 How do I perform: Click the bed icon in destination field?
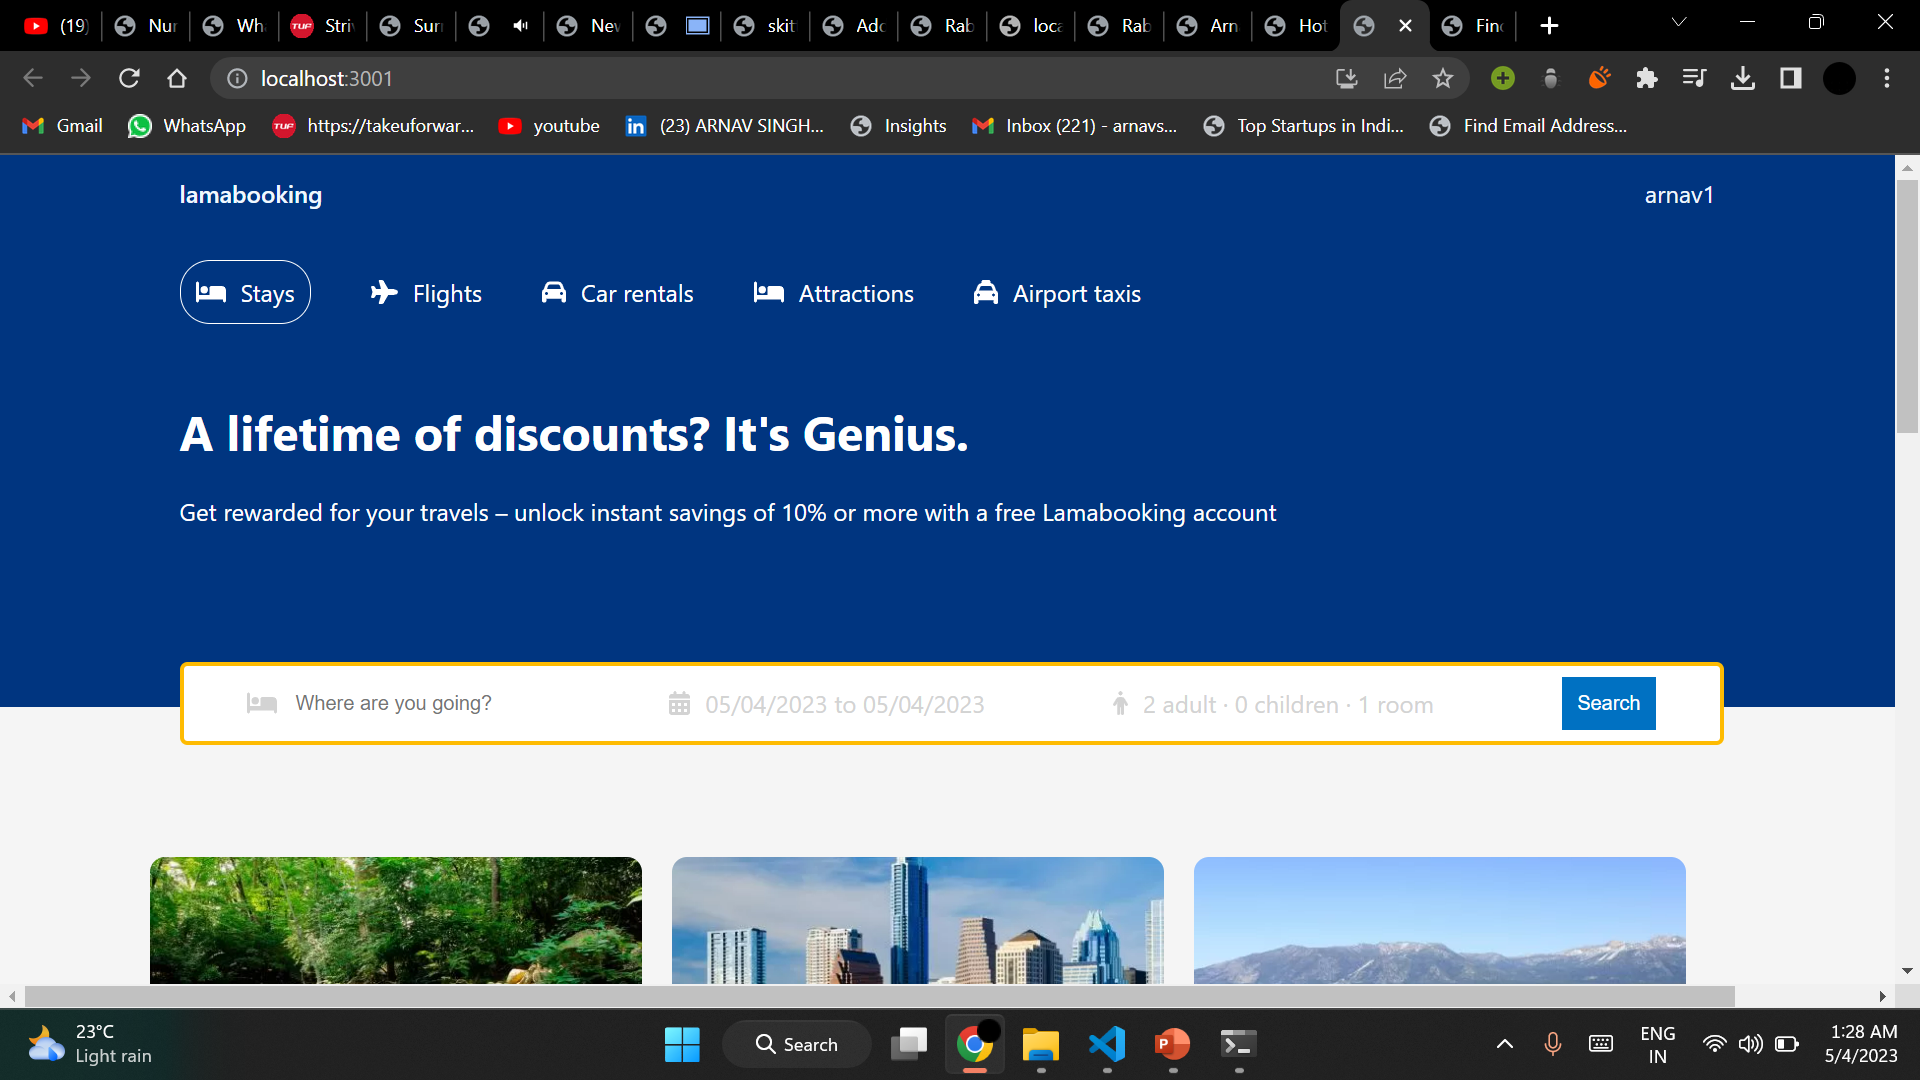point(261,704)
